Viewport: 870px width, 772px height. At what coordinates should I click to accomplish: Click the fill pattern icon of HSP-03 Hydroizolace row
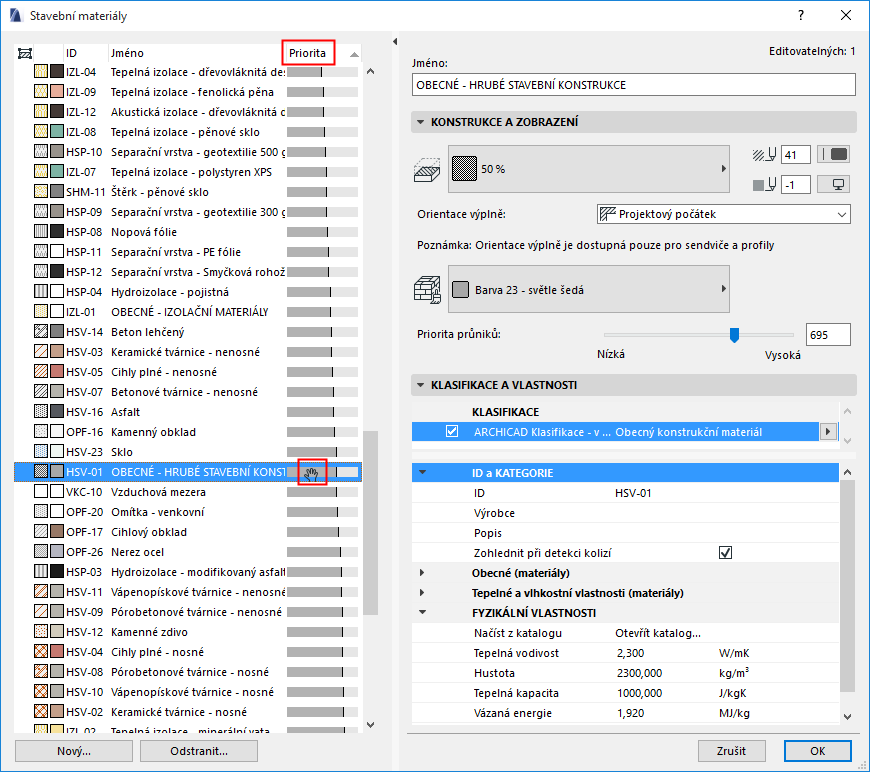coord(41,572)
